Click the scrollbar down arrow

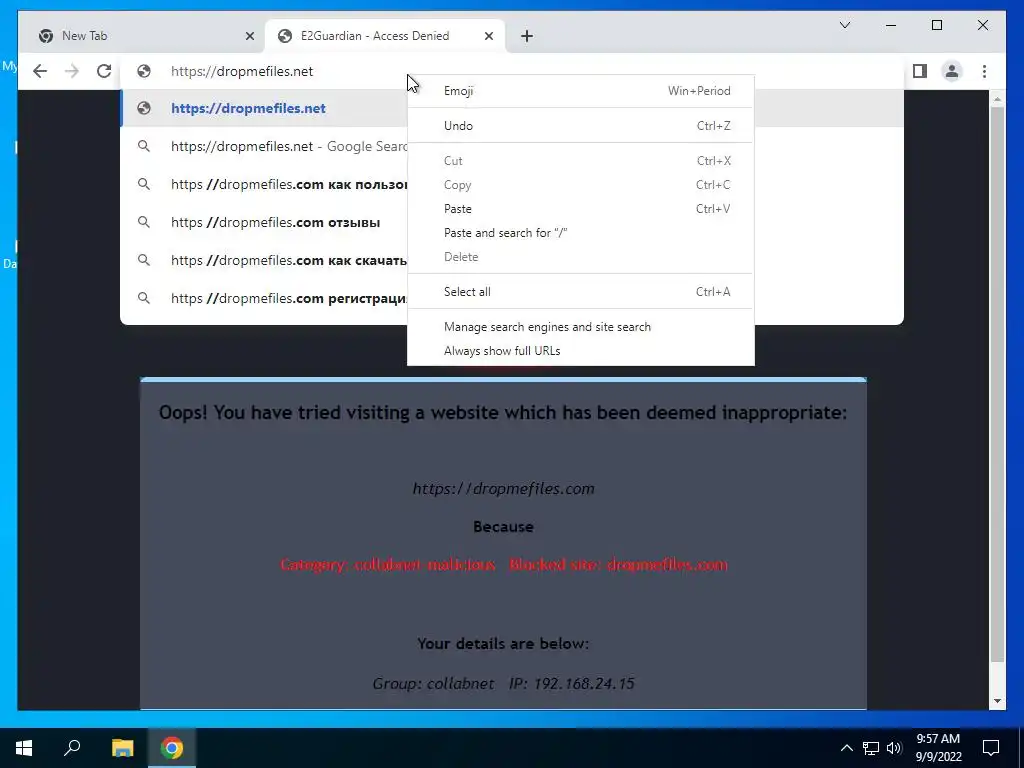click(997, 701)
